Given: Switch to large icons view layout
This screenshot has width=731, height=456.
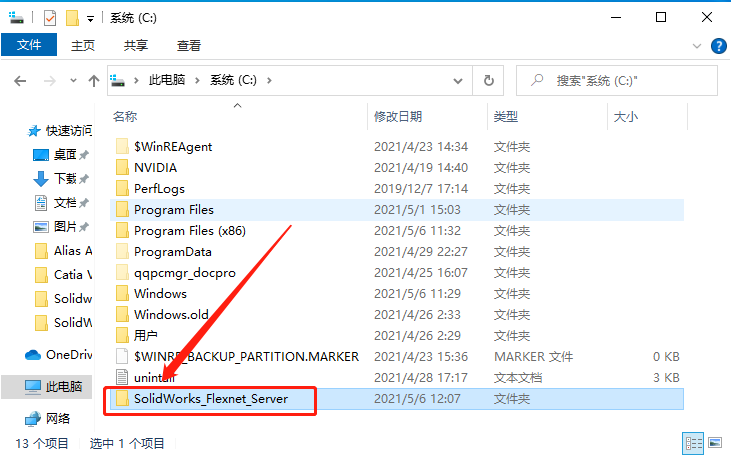Looking at the screenshot, I should (715, 442).
